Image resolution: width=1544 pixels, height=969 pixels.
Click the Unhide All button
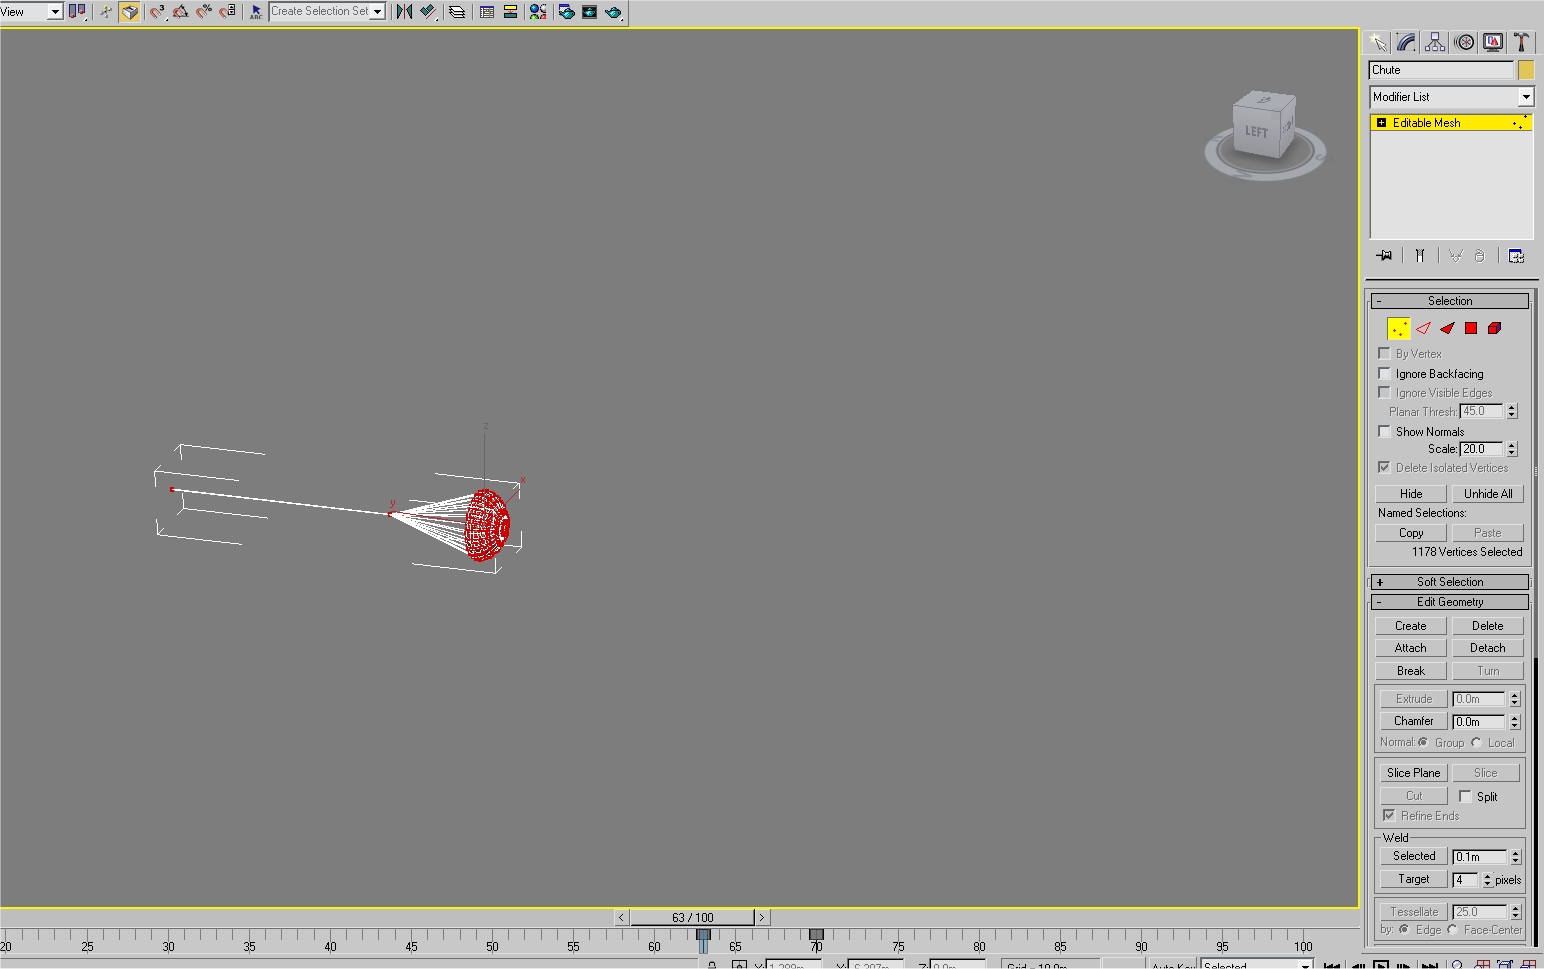tap(1488, 494)
